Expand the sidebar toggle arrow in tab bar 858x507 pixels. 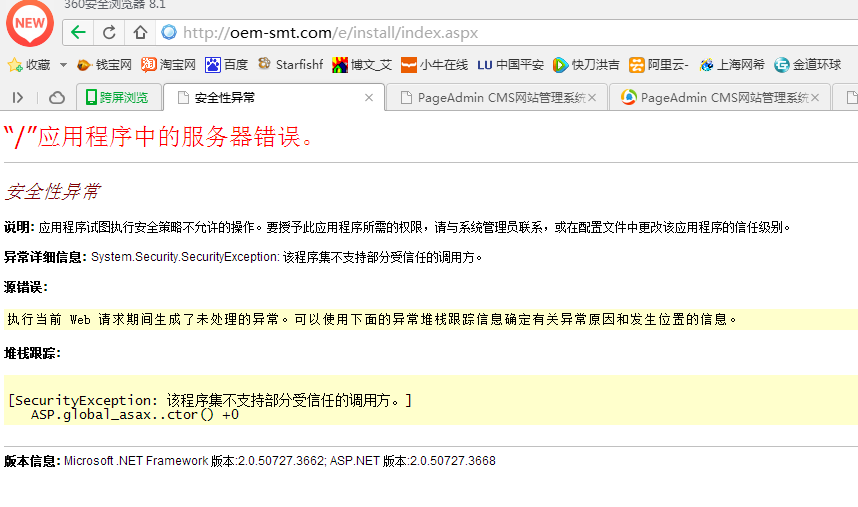pyautogui.click(x=18, y=98)
